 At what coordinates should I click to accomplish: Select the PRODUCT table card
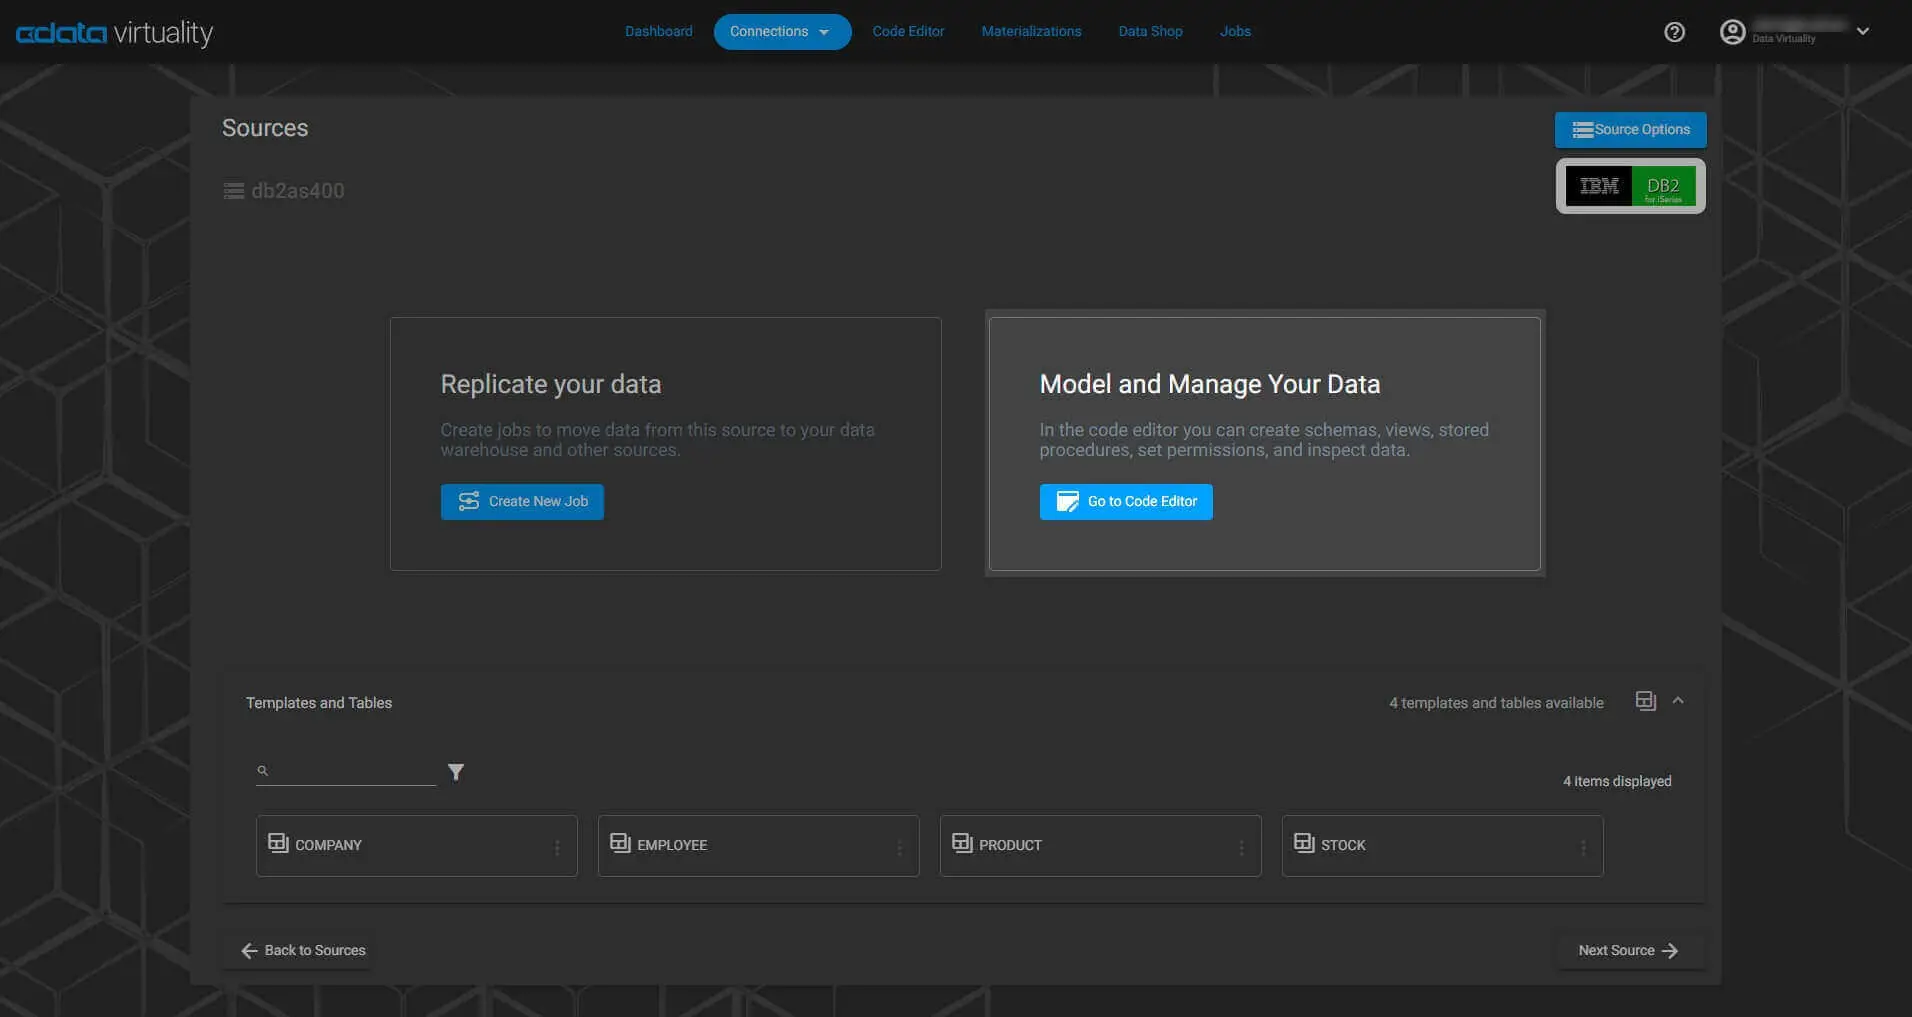pos(1101,846)
